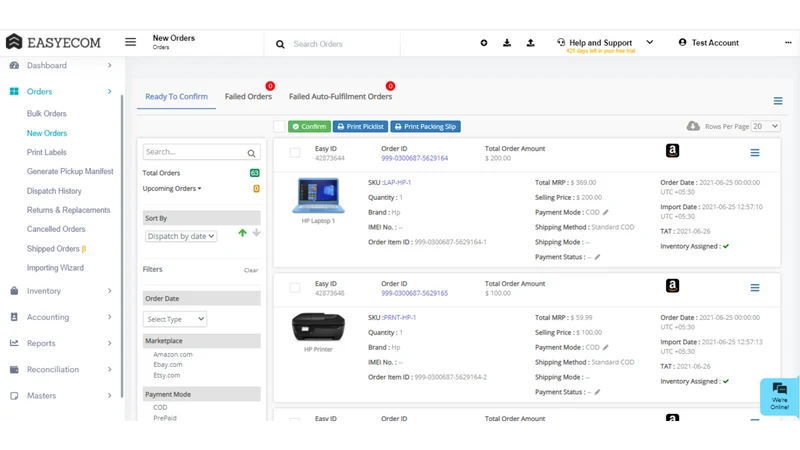Expand the Reports sidebar chevron

click(x=110, y=343)
